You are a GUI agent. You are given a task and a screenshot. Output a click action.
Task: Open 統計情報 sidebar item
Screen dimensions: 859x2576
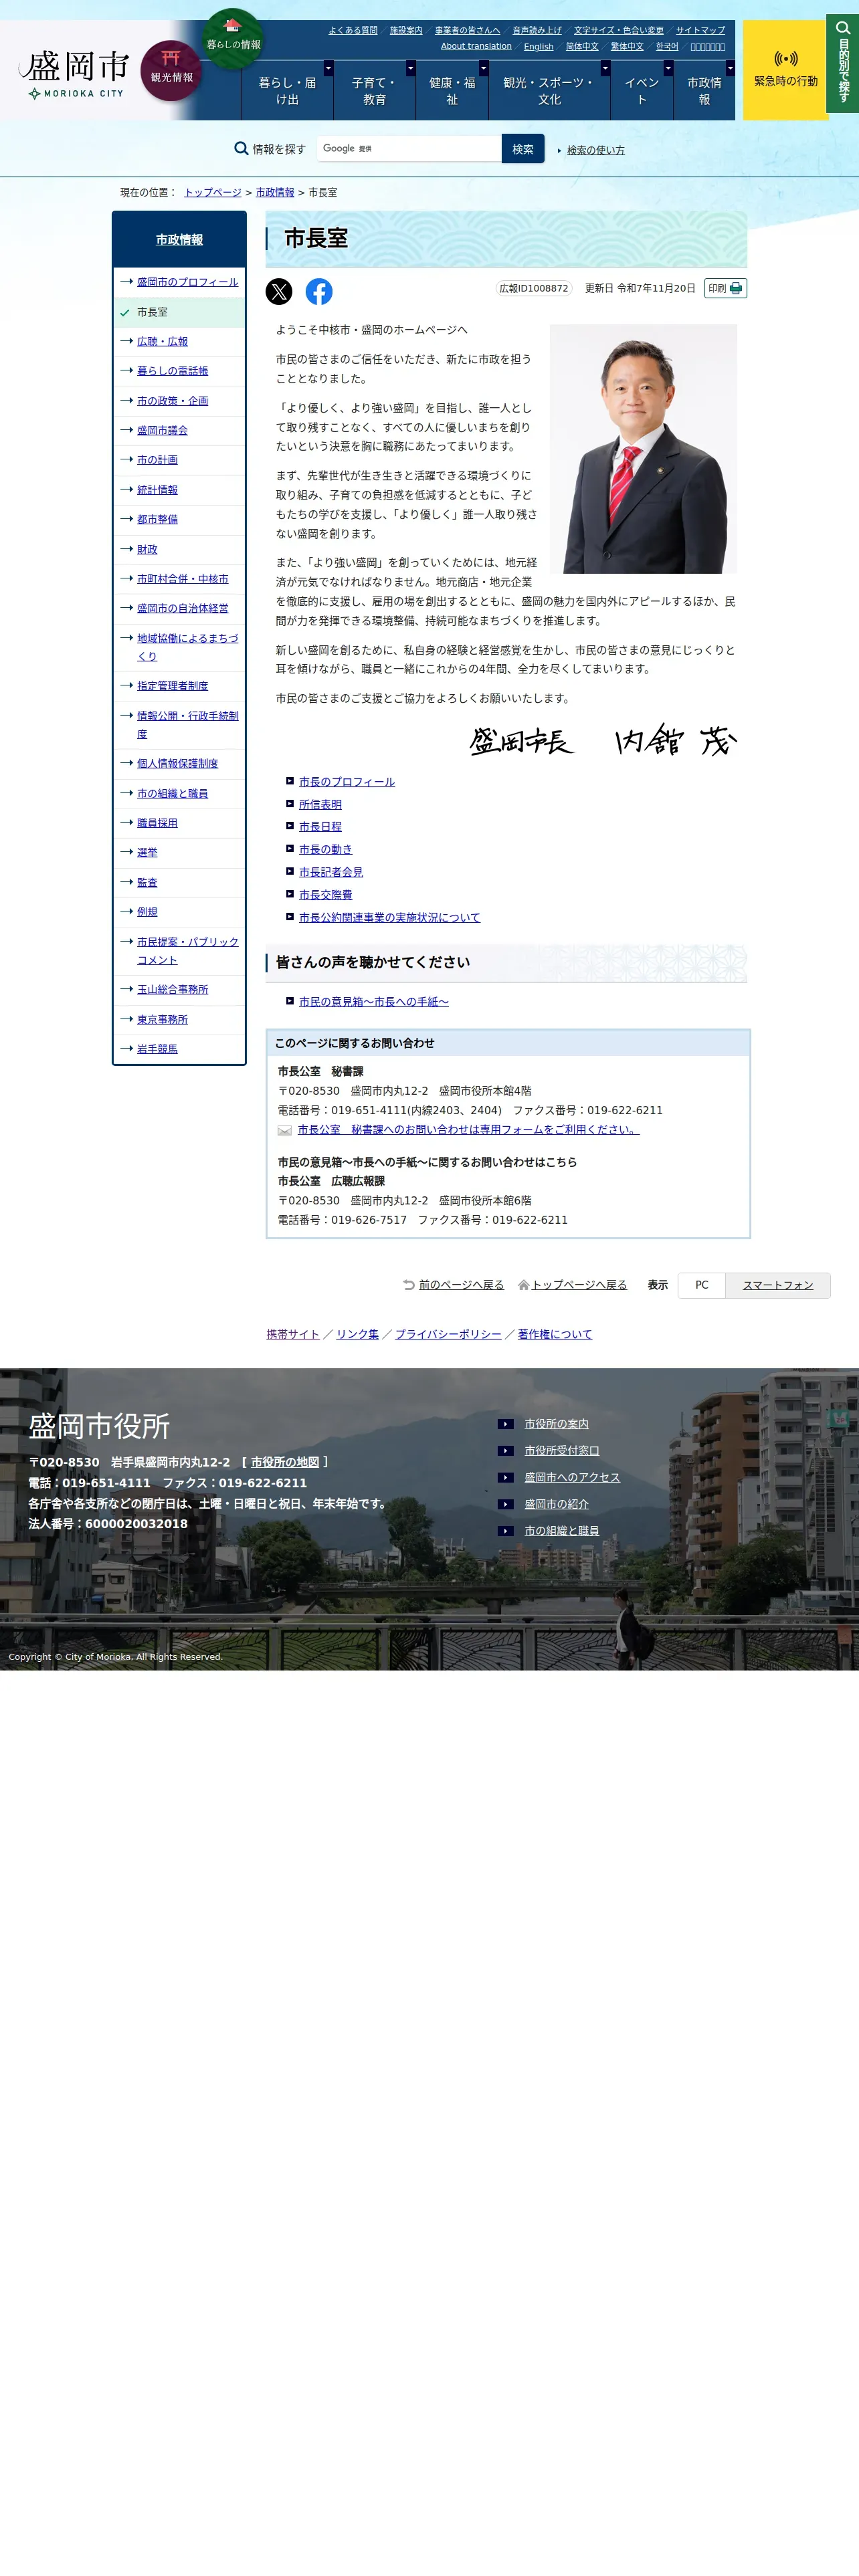(x=158, y=490)
